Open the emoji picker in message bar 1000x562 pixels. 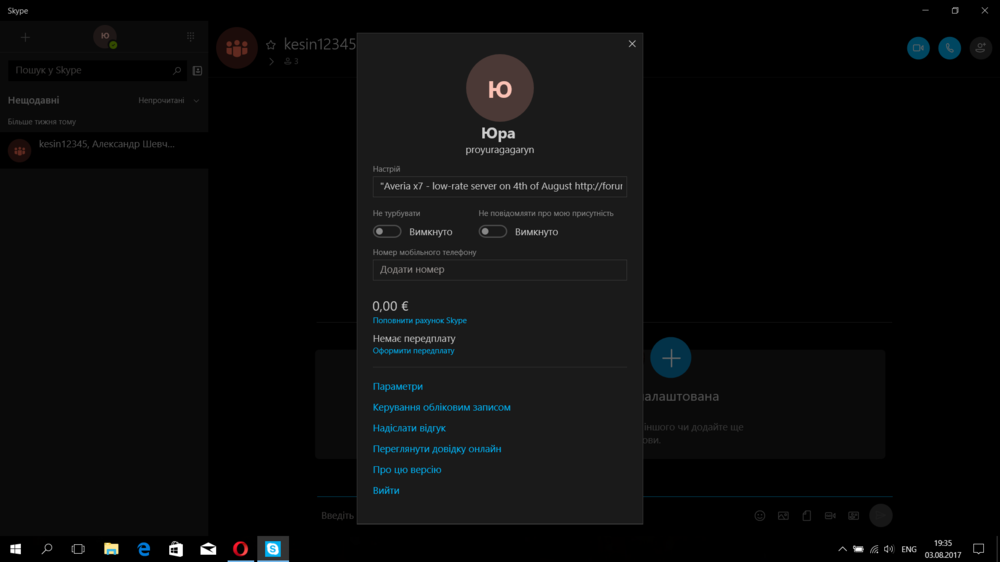coord(759,516)
